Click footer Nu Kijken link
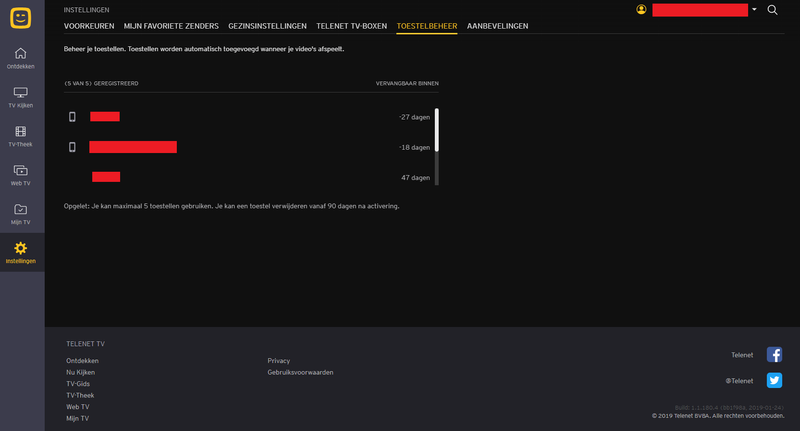 (x=80, y=372)
